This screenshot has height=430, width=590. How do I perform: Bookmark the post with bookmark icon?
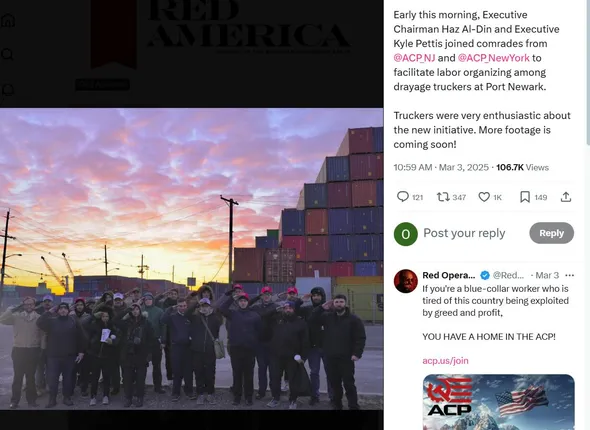(525, 197)
